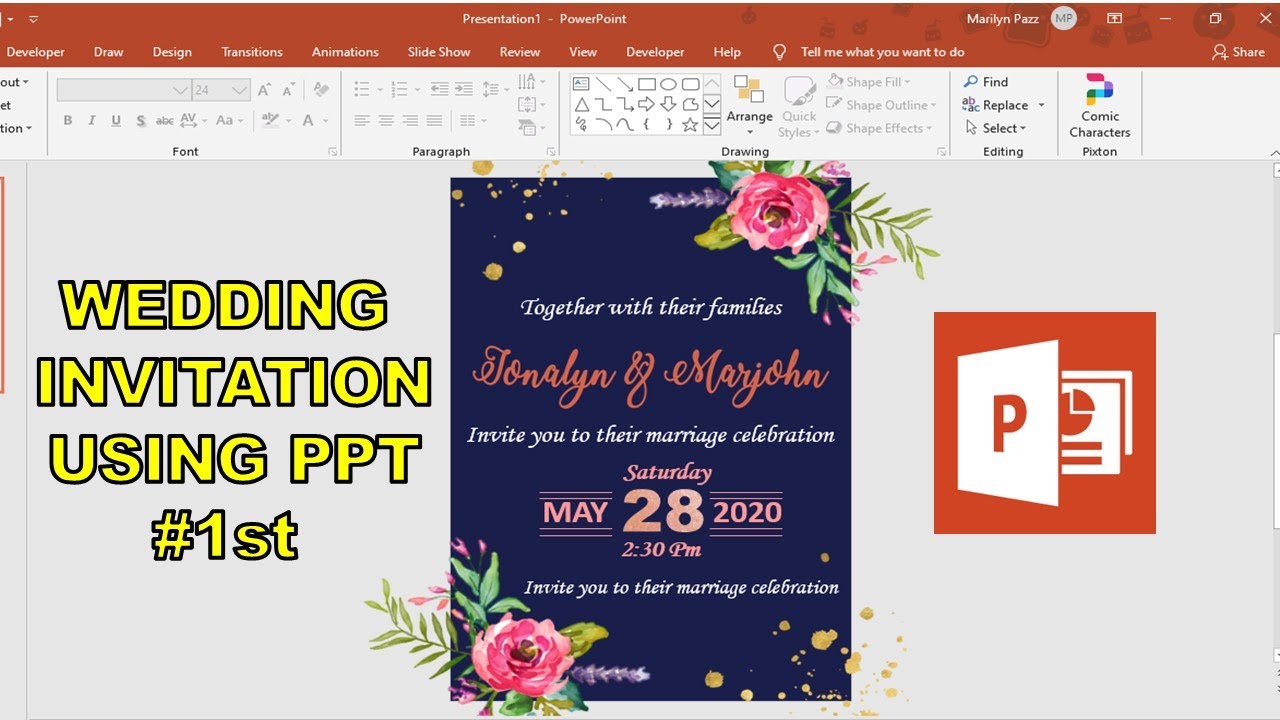This screenshot has height=720, width=1280.
Task: Open the Review tab
Action: (x=520, y=52)
